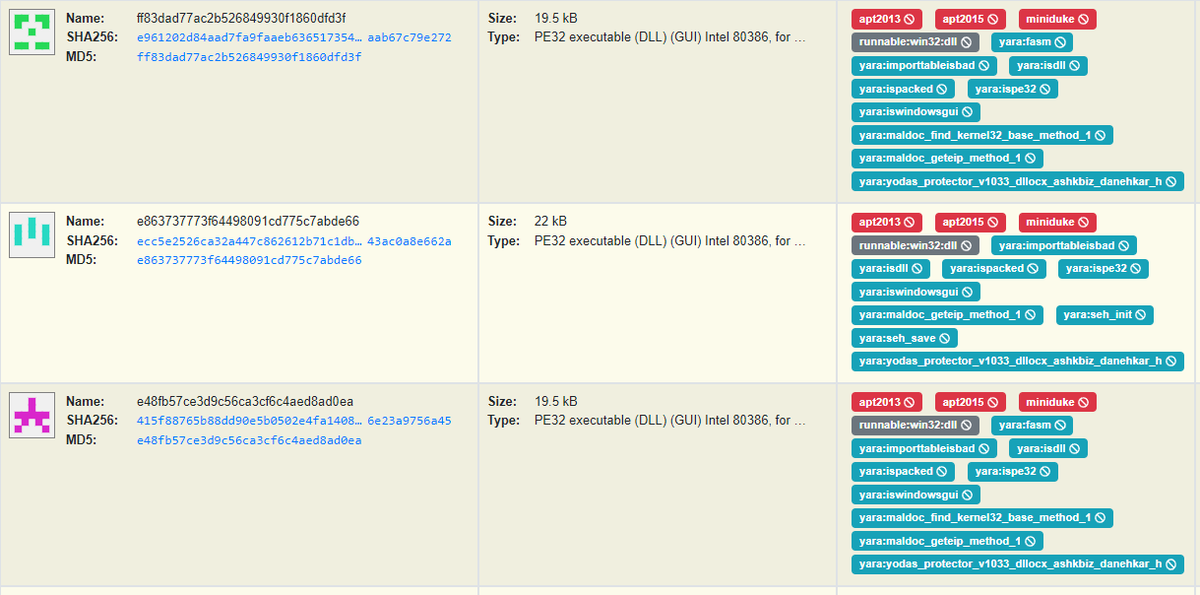Remove runnable:win32:dll tag from ff83dad7 sample
Viewport: 1200px width, 595px height.
point(967,42)
